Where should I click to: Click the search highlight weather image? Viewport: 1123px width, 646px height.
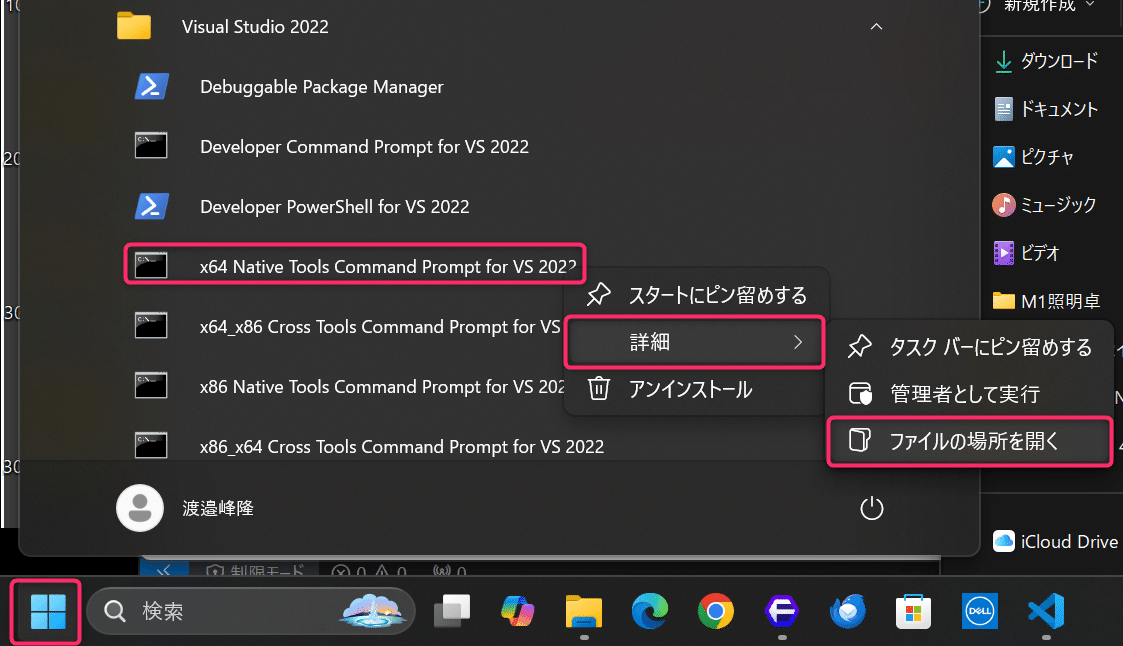tap(372, 611)
